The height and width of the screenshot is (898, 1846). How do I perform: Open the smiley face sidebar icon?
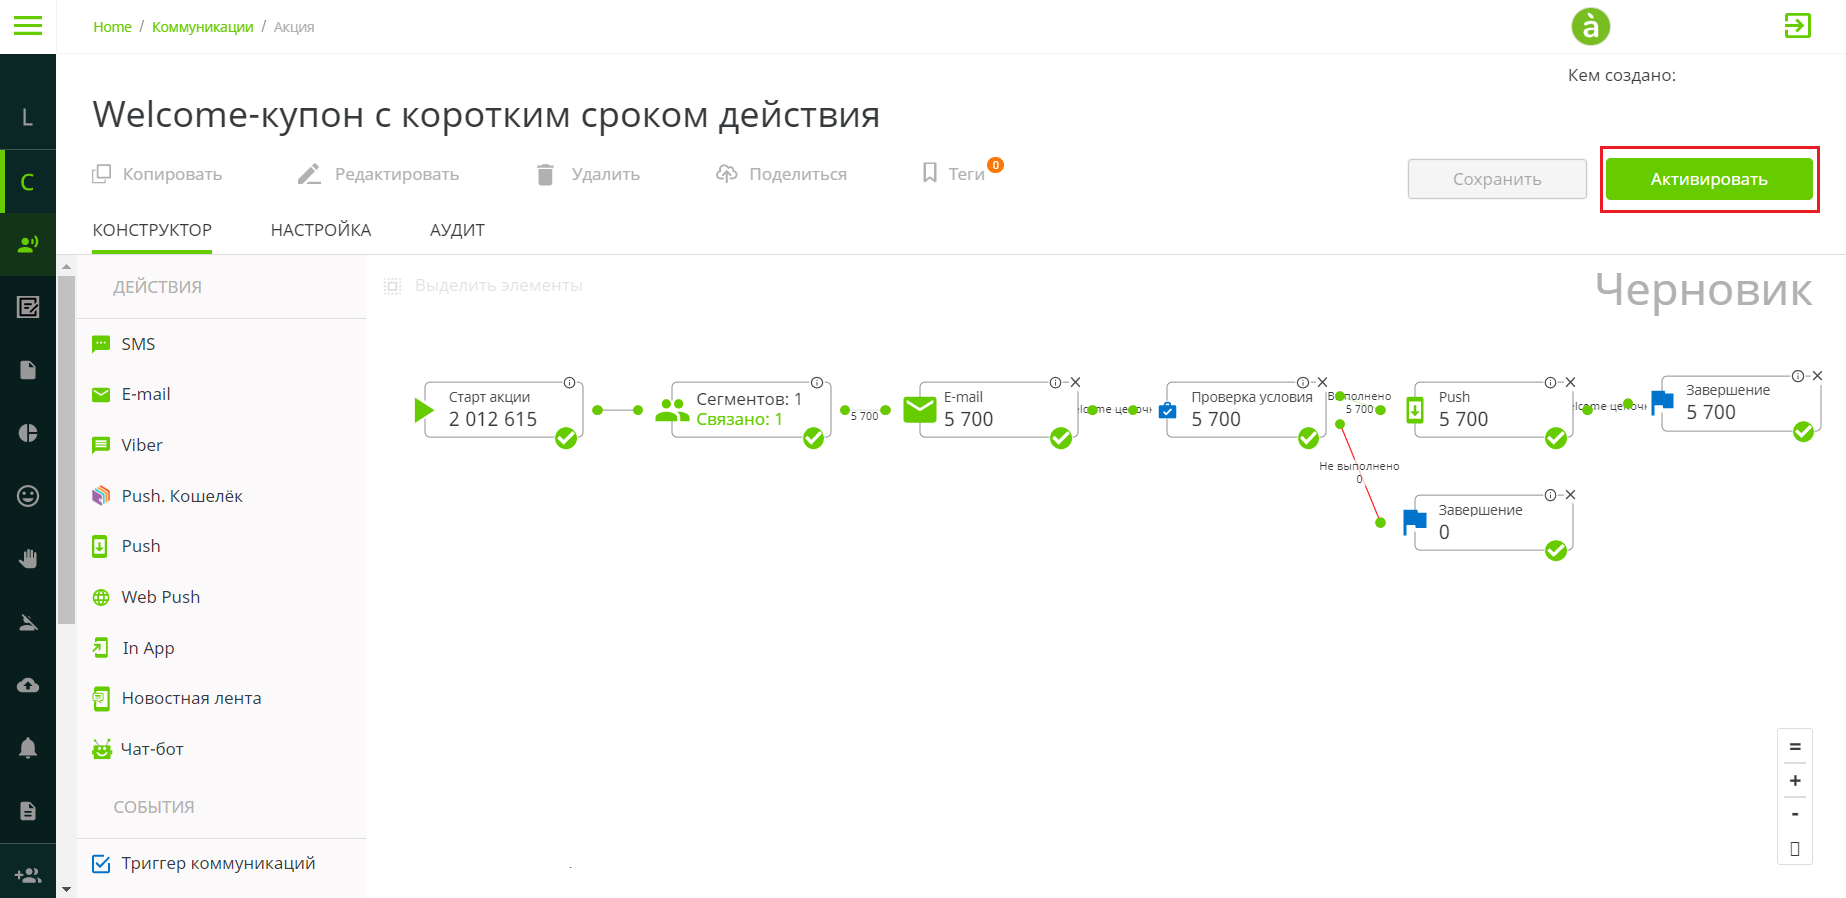point(28,496)
